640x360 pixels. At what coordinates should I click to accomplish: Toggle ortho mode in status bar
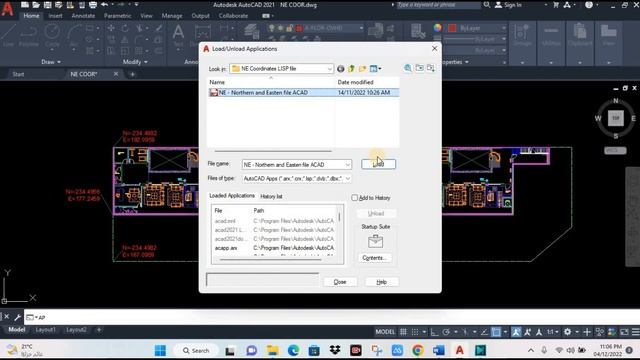pos(434,332)
